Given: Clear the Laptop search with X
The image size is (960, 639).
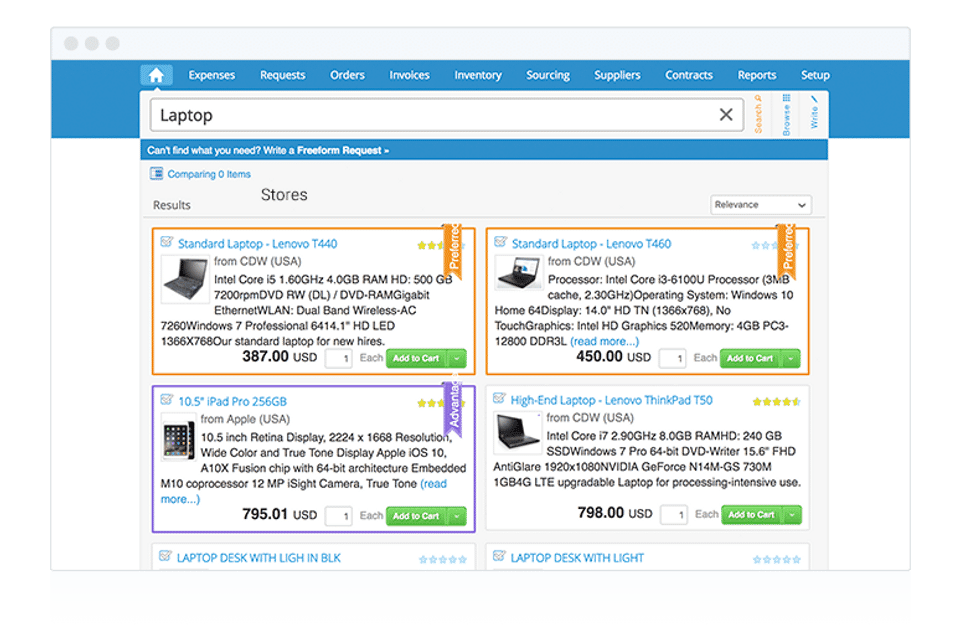Looking at the screenshot, I should pos(726,114).
